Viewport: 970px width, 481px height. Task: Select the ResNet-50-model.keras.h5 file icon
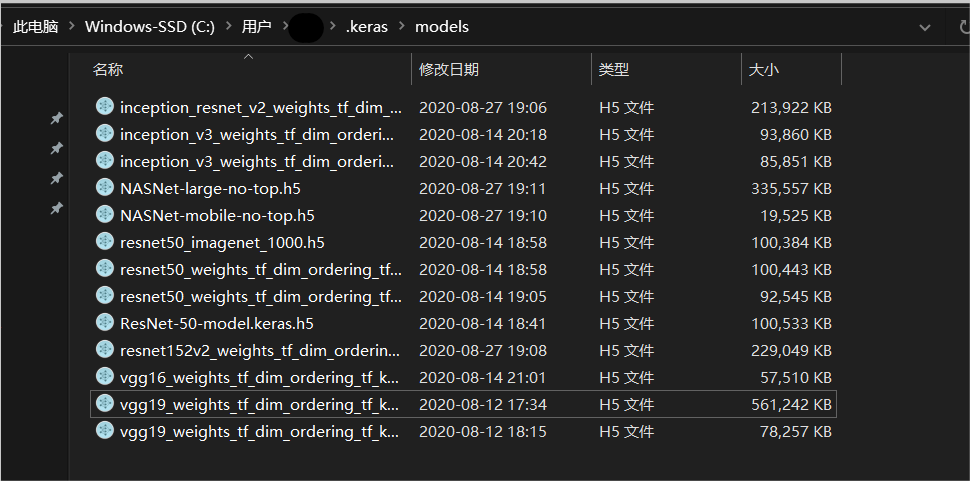coord(105,323)
